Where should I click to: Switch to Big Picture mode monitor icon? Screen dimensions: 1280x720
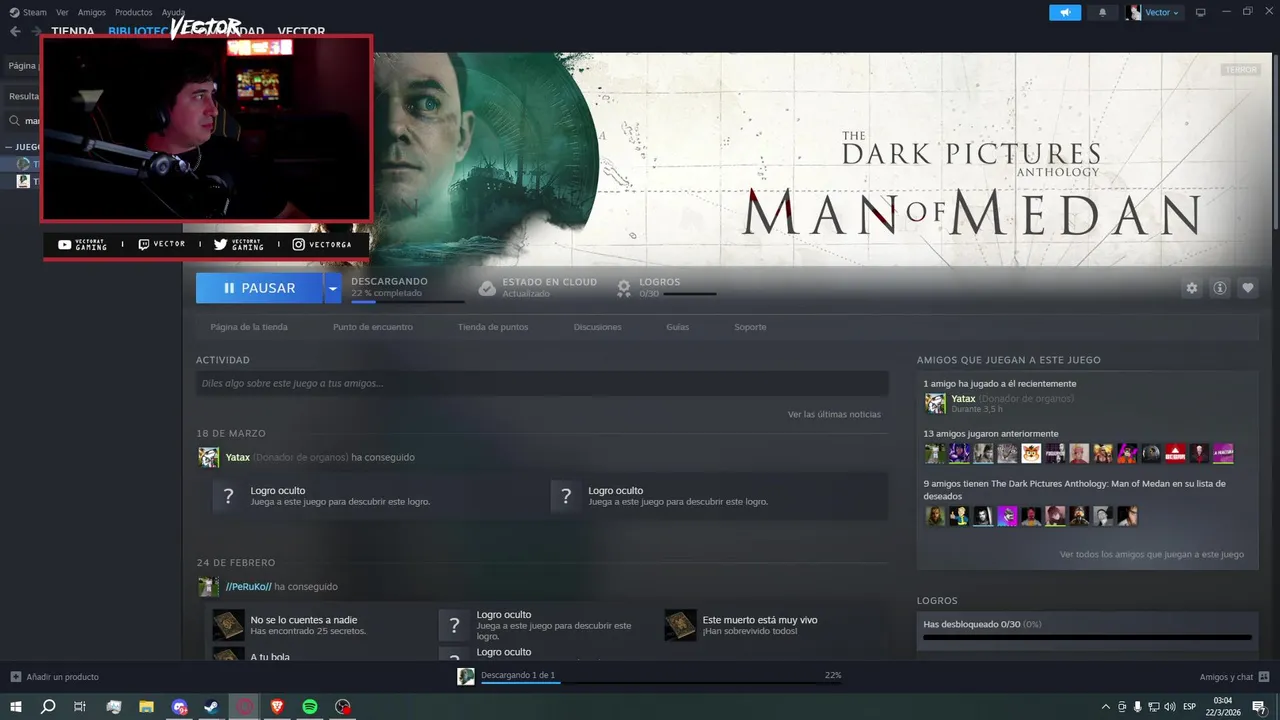(1201, 12)
